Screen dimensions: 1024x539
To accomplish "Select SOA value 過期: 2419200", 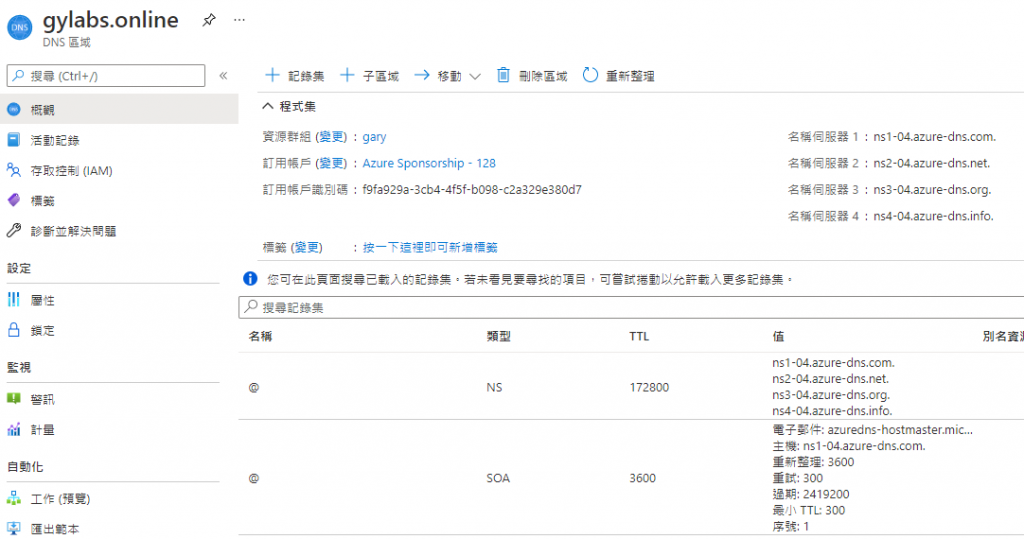I will point(811,495).
